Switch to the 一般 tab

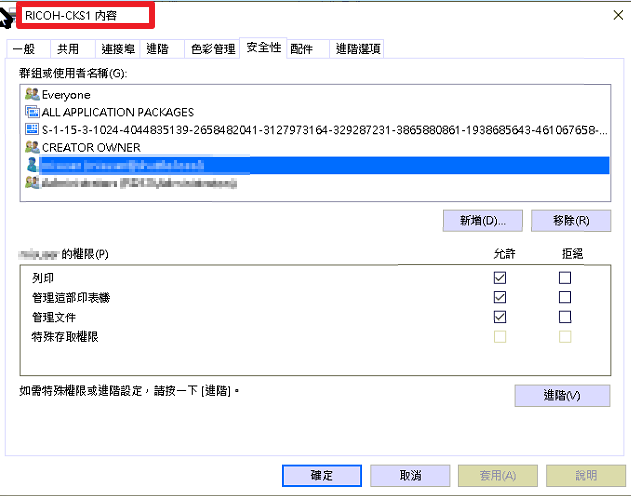[29, 49]
